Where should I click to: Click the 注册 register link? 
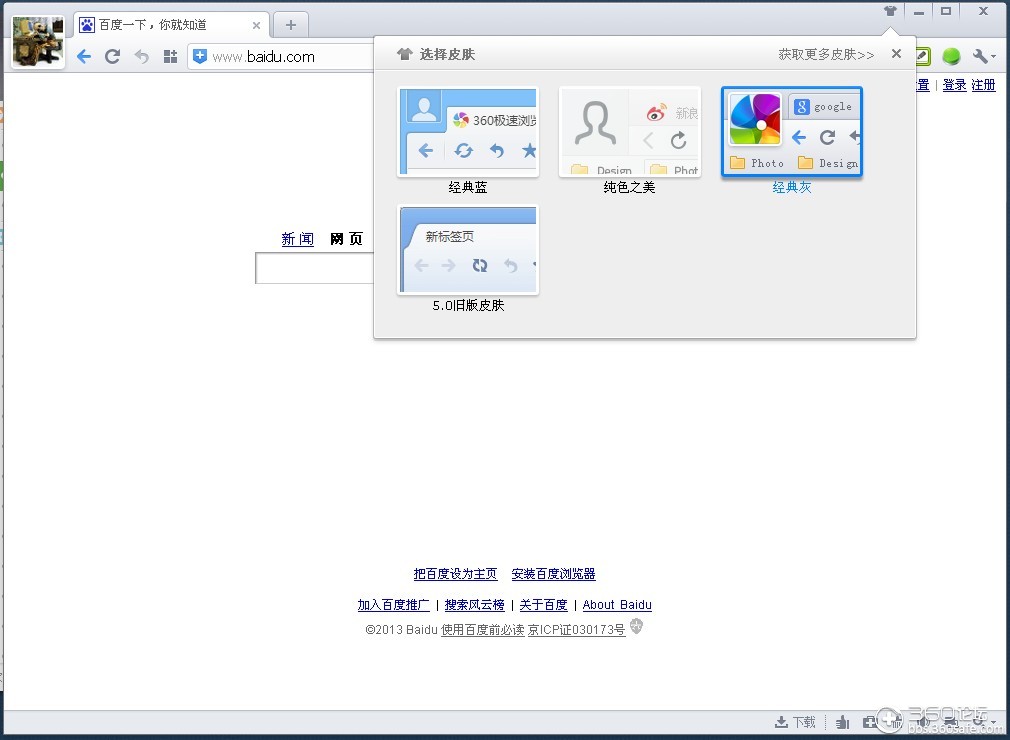pyautogui.click(x=983, y=85)
